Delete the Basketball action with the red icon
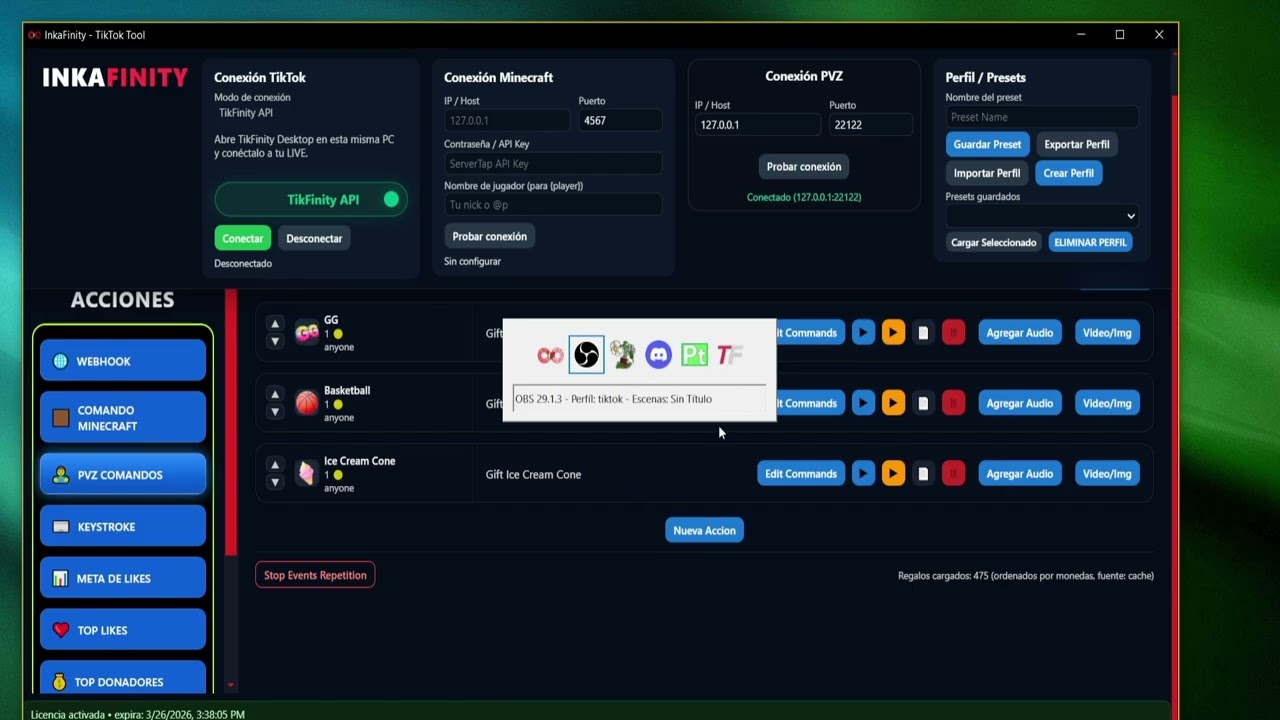 (x=954, y=403)
